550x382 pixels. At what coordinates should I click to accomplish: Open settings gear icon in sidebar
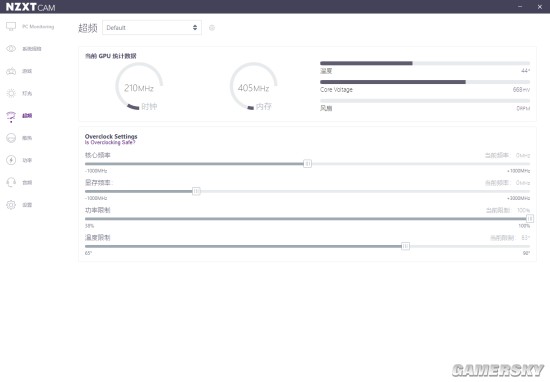point(11,205)
